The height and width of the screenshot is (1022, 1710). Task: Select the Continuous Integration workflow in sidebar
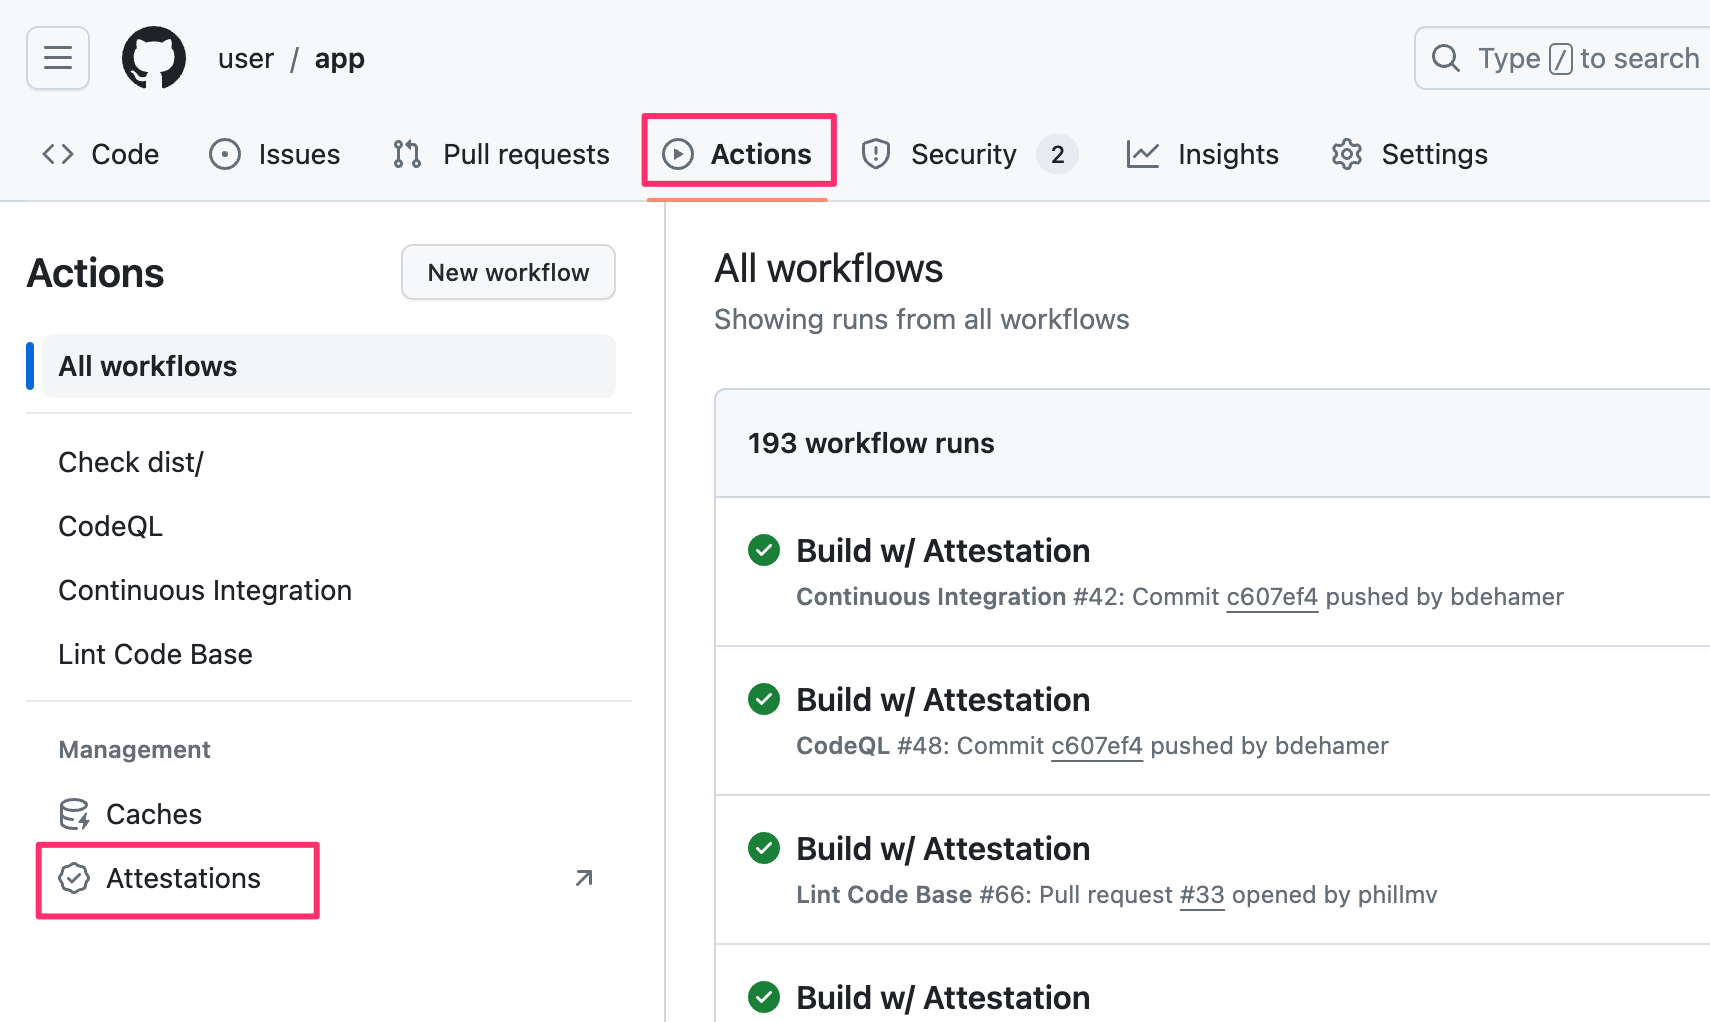pyautogui.click(x=205, y=590)
